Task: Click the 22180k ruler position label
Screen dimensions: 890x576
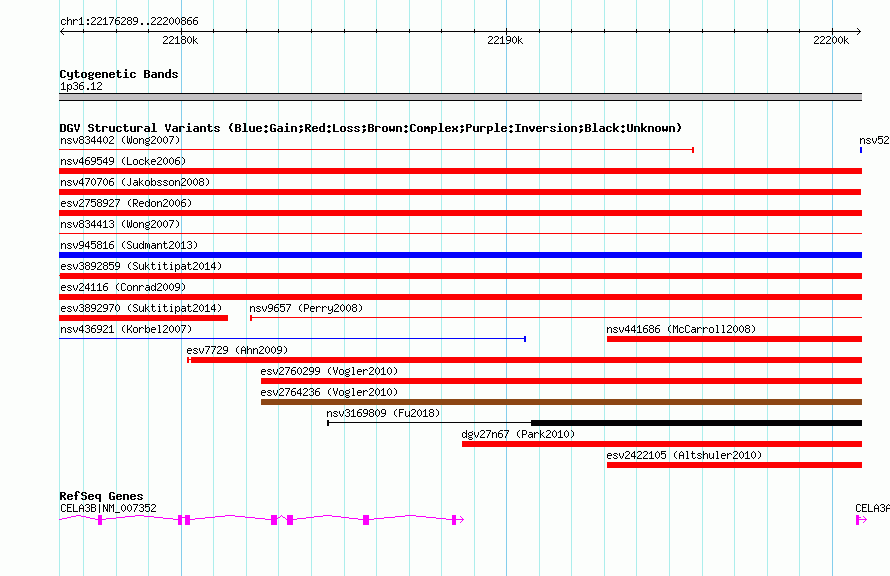Action: click(180, 40)
